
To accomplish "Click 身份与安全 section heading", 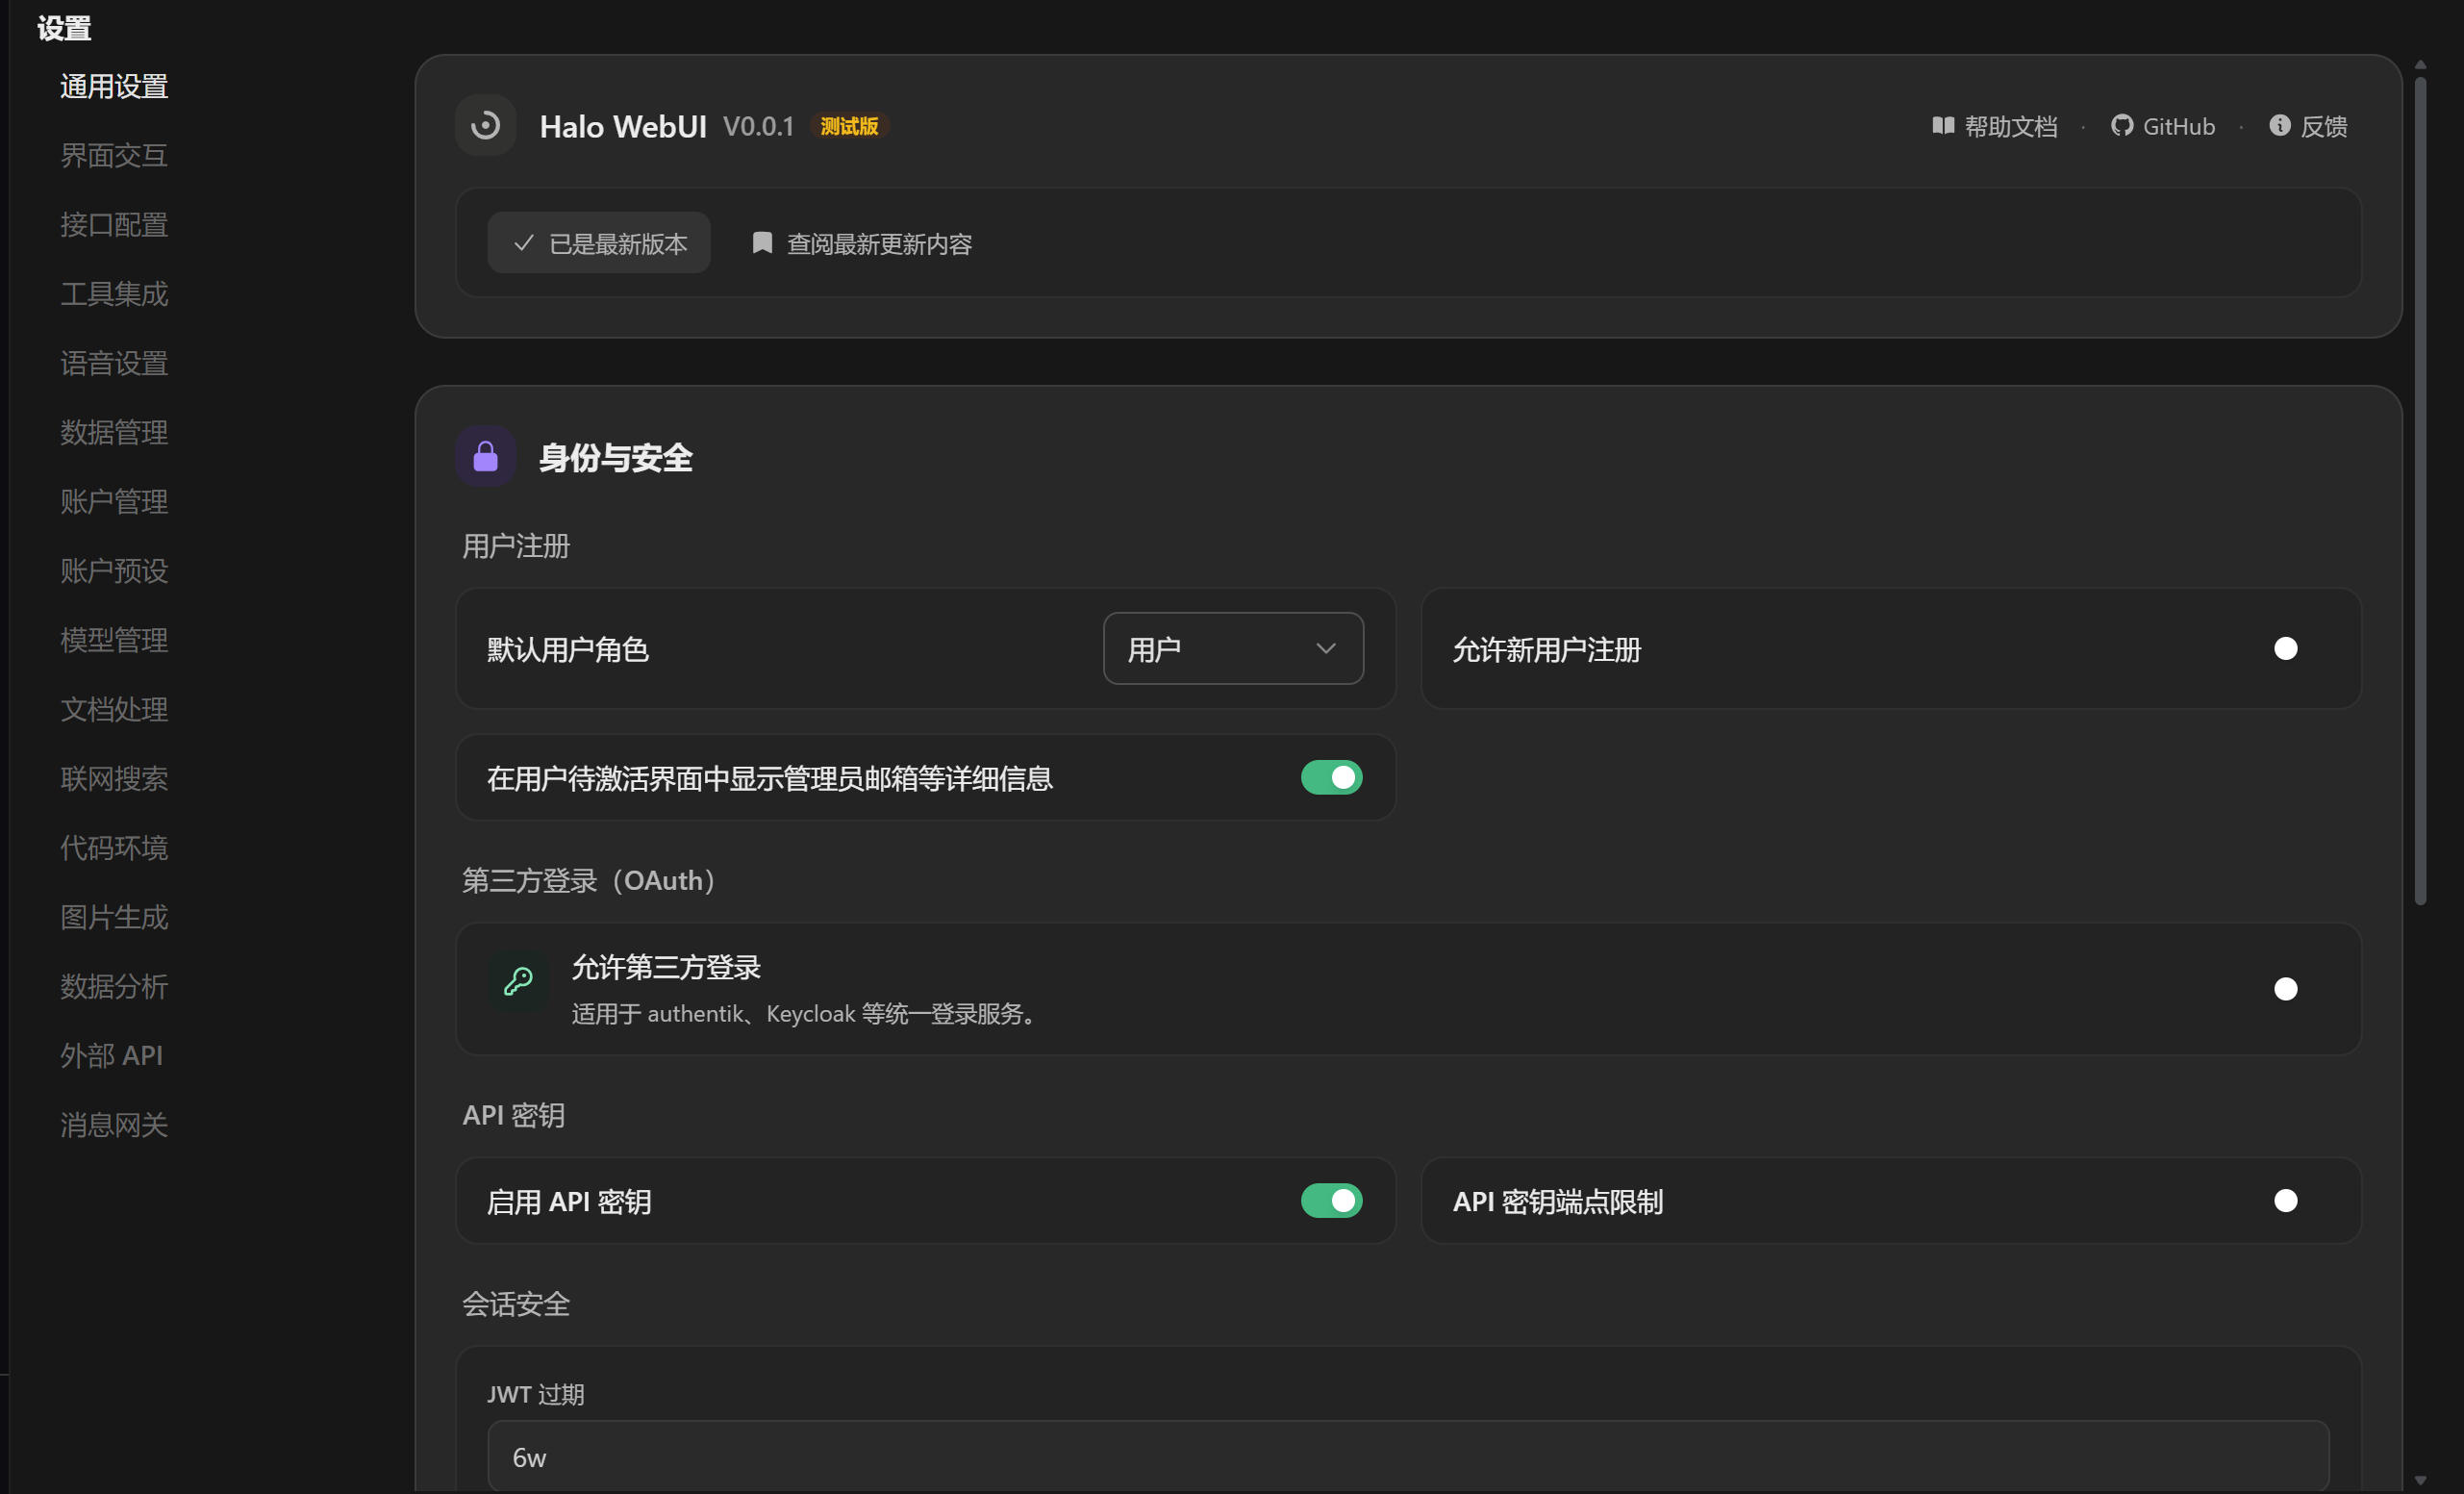I will 616,458.
